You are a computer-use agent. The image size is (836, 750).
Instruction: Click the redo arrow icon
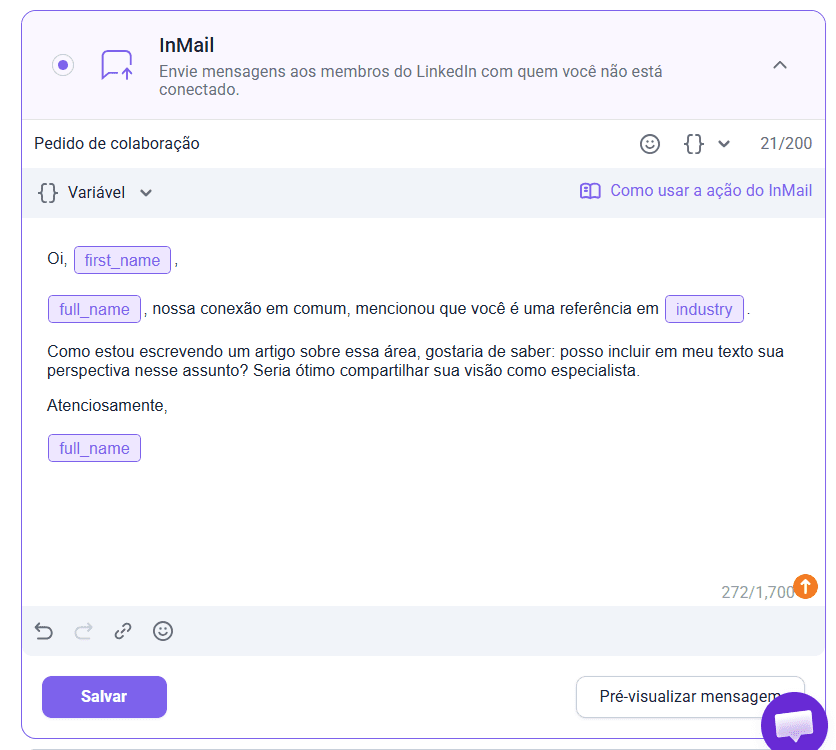84,631
